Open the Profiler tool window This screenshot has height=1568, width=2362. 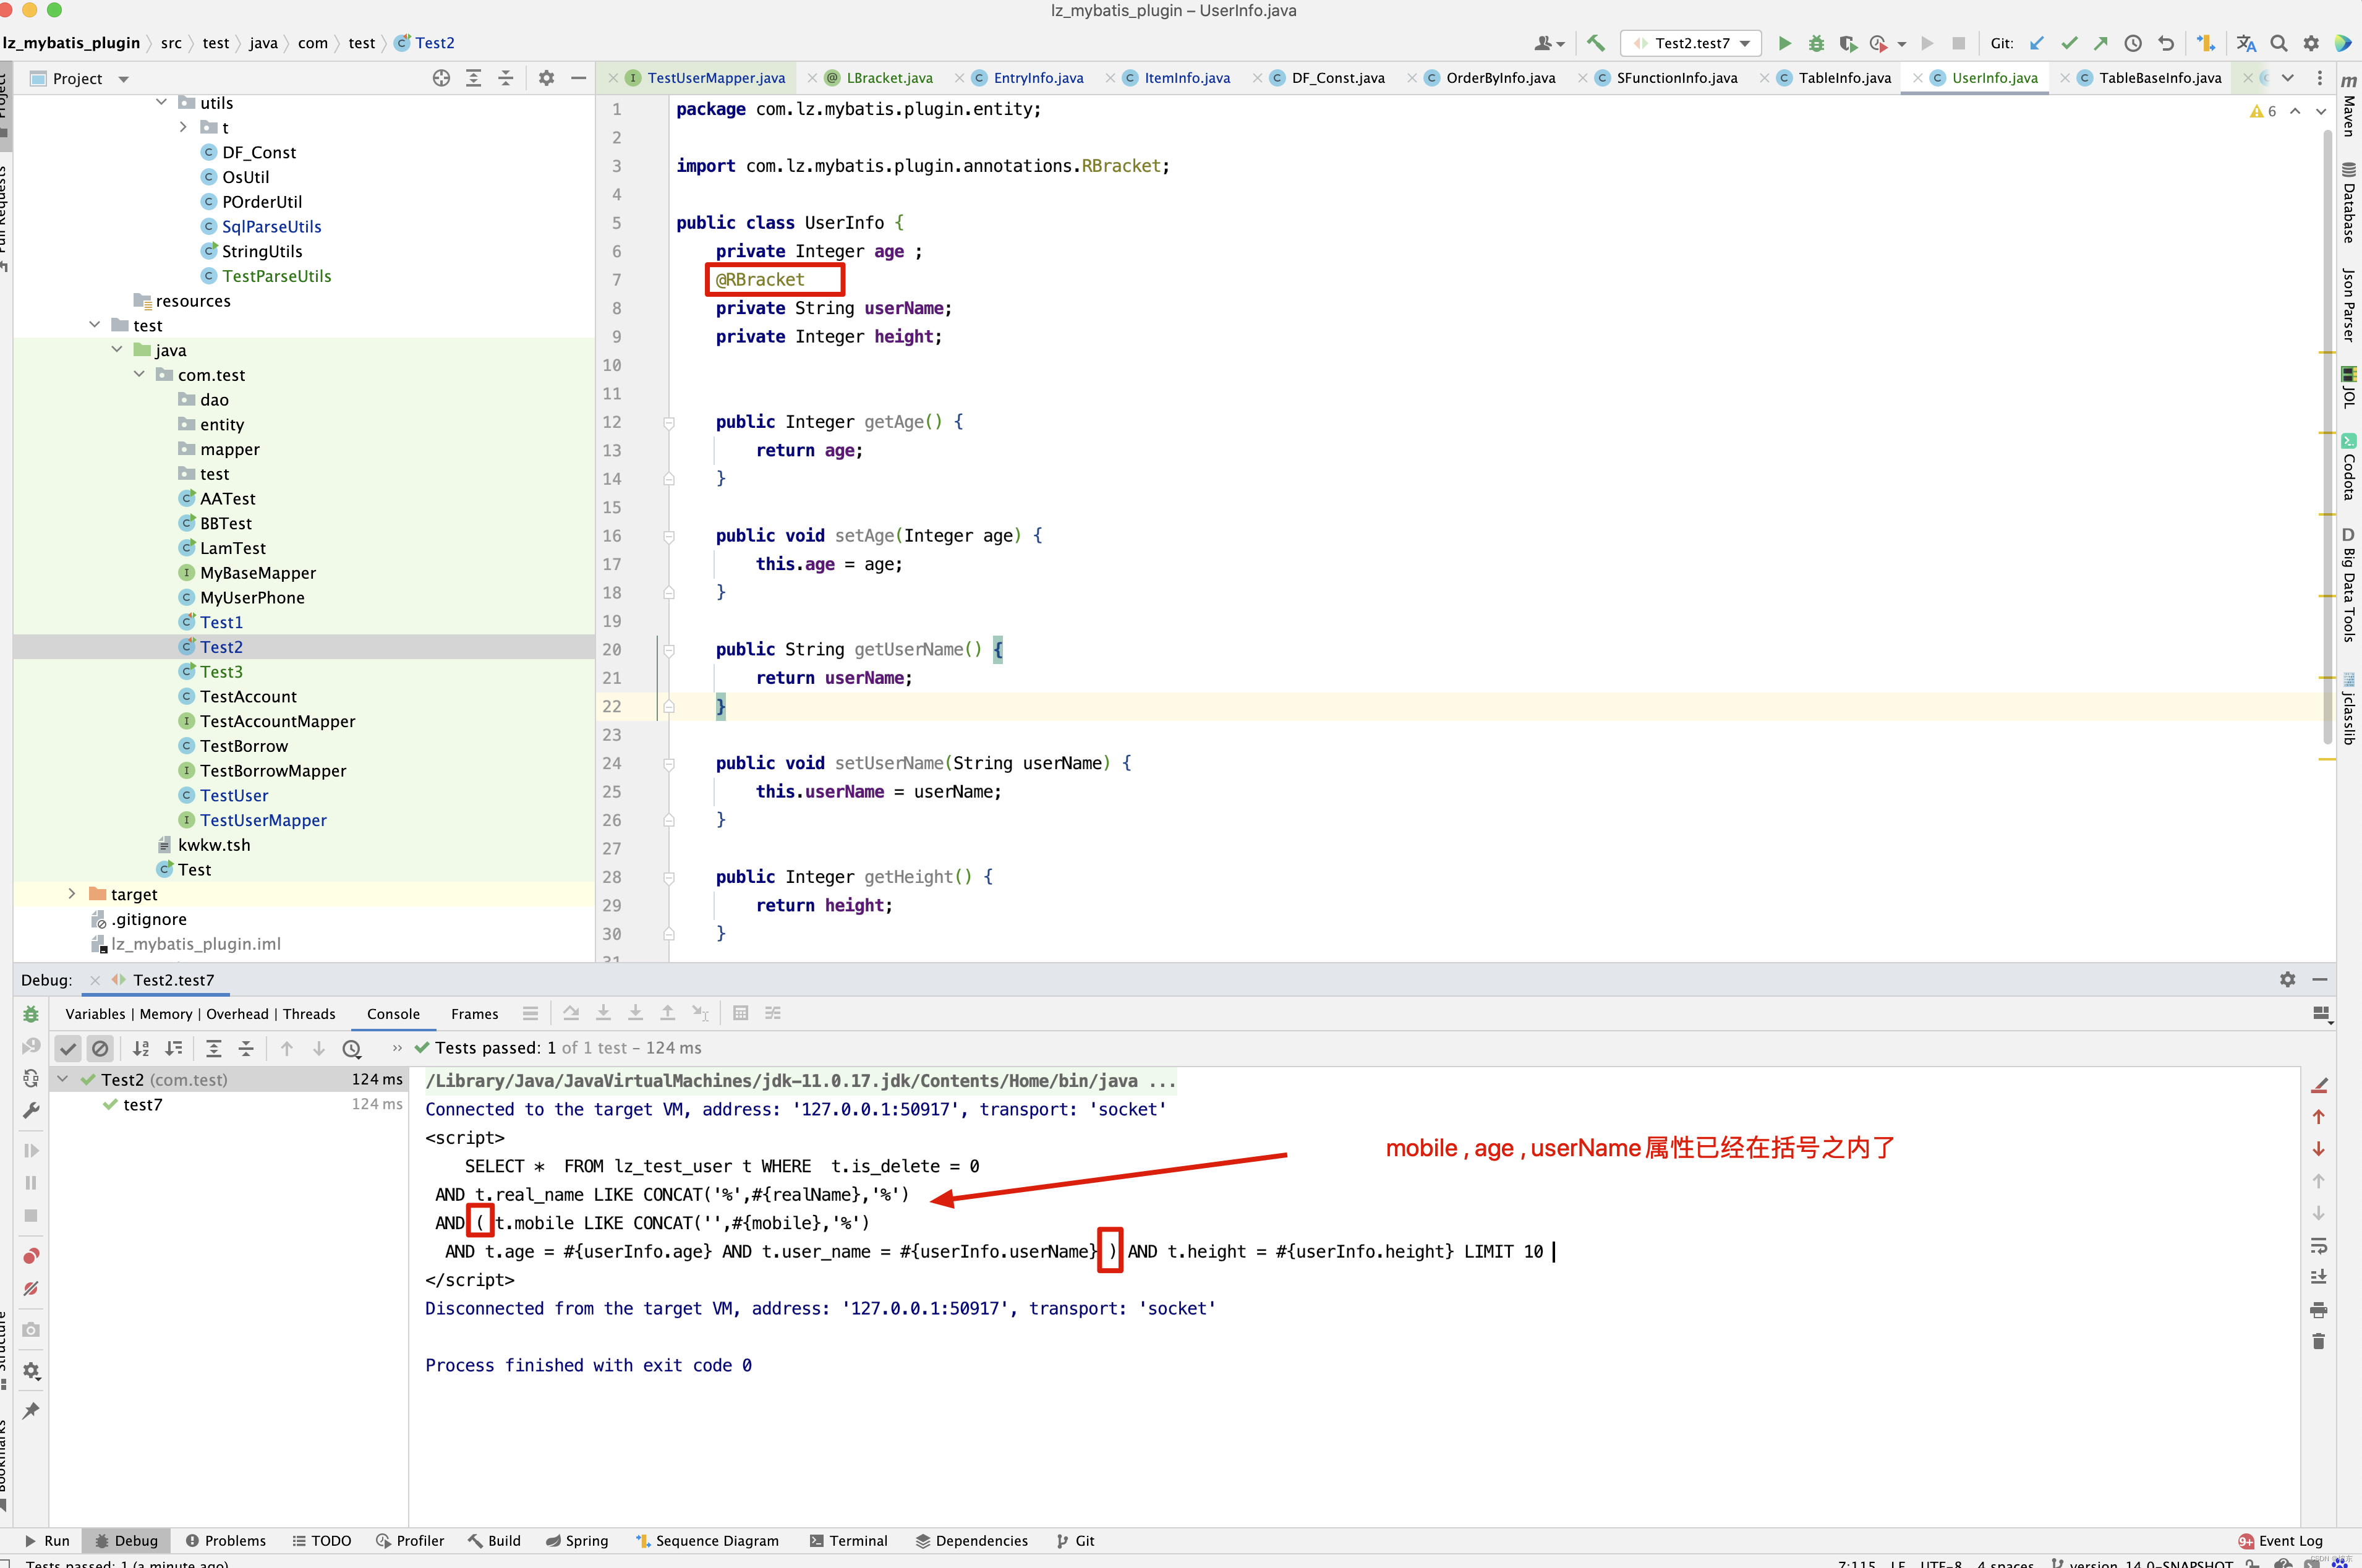coord(410,1541)
